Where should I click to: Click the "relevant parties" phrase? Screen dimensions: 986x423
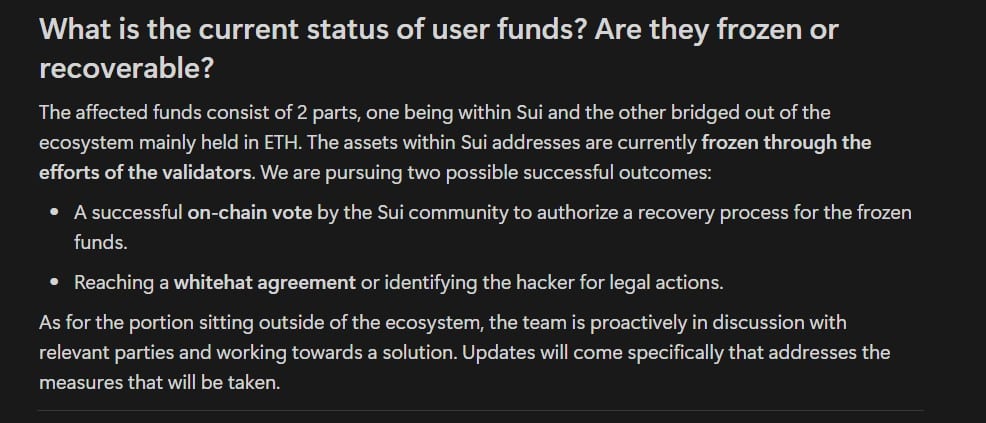point(104,354)
